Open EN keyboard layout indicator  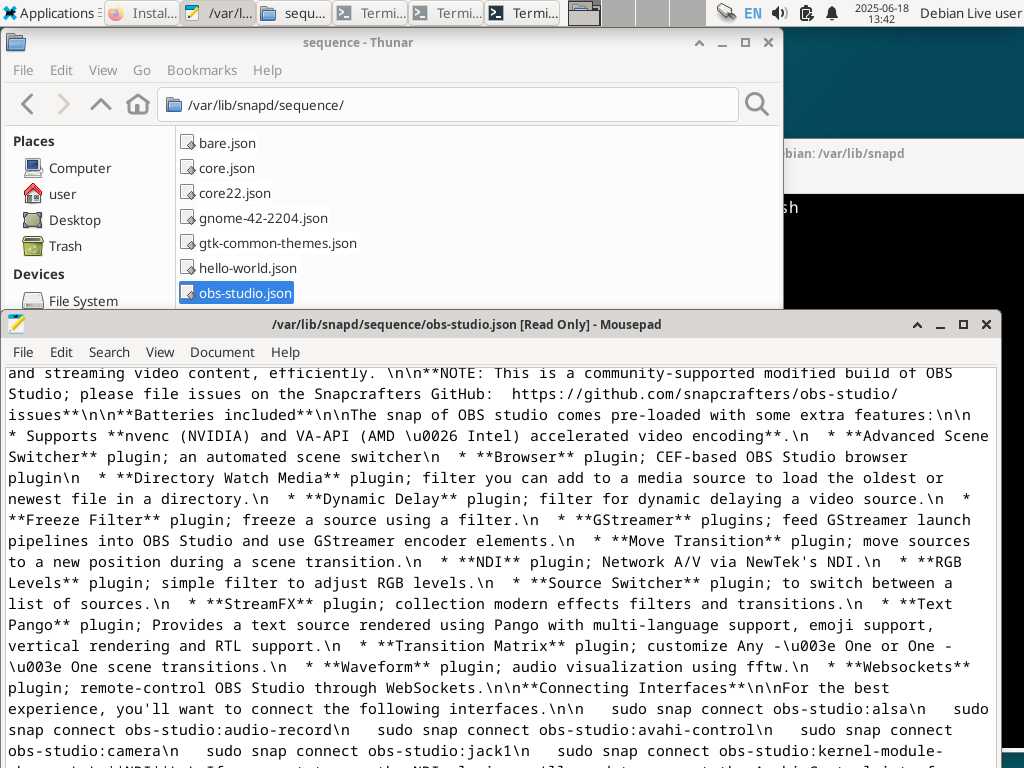pyautogui.click(x=752, y=13)
